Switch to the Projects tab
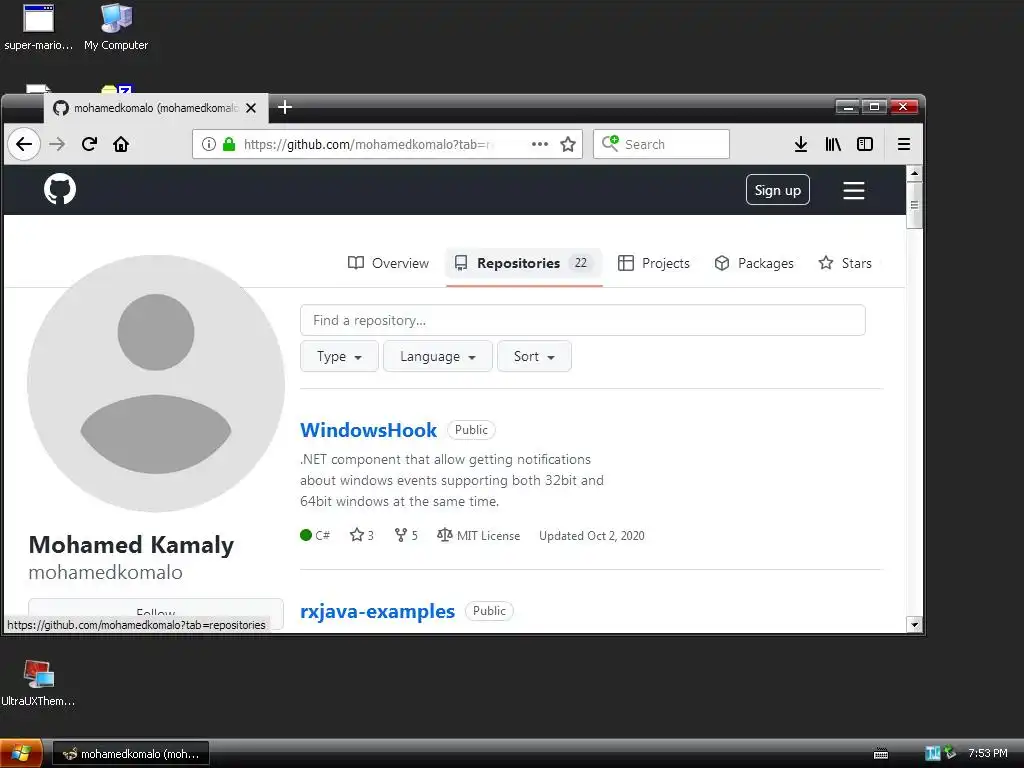 654,263
